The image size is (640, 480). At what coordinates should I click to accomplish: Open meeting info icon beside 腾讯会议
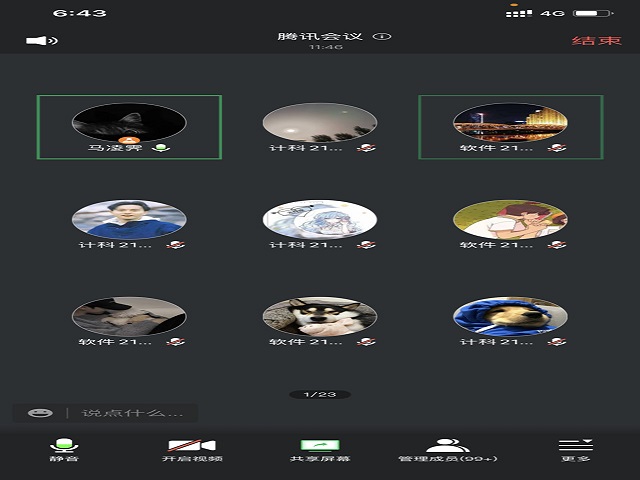(381, 37)
